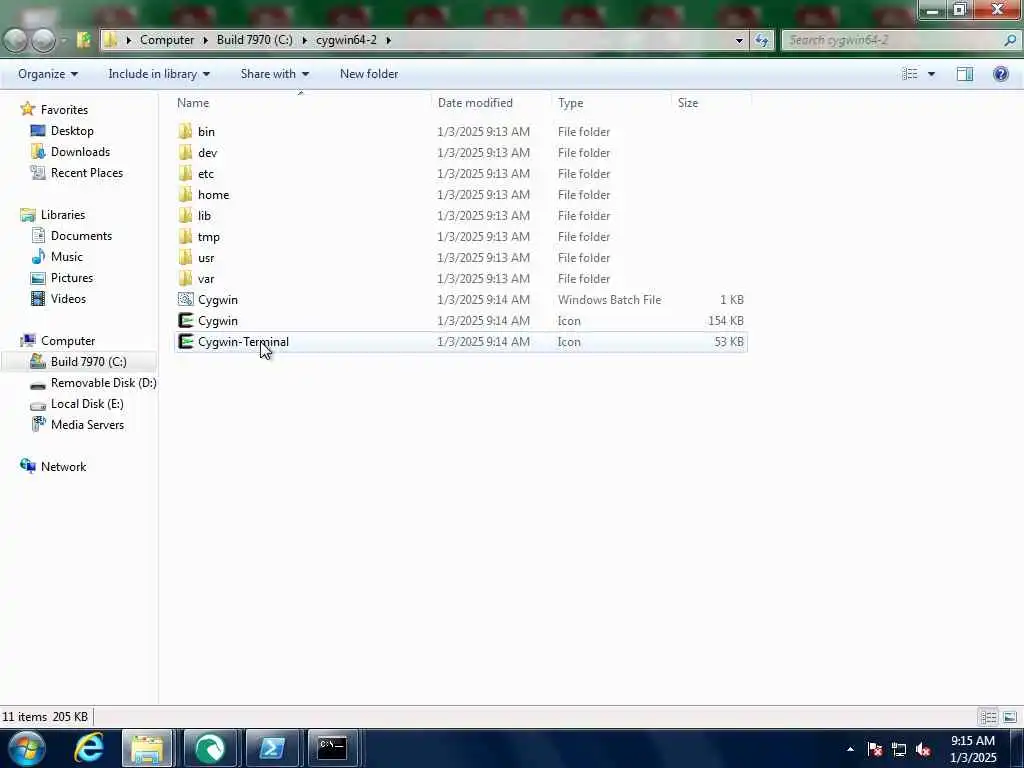Viewport: 1024px width, 768px height.
Task: Sort by the Type column header
Action: coord(611,103)
